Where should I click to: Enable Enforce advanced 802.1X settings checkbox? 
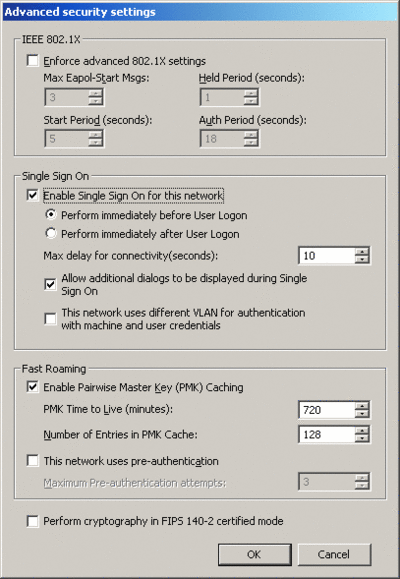point(33,61)
